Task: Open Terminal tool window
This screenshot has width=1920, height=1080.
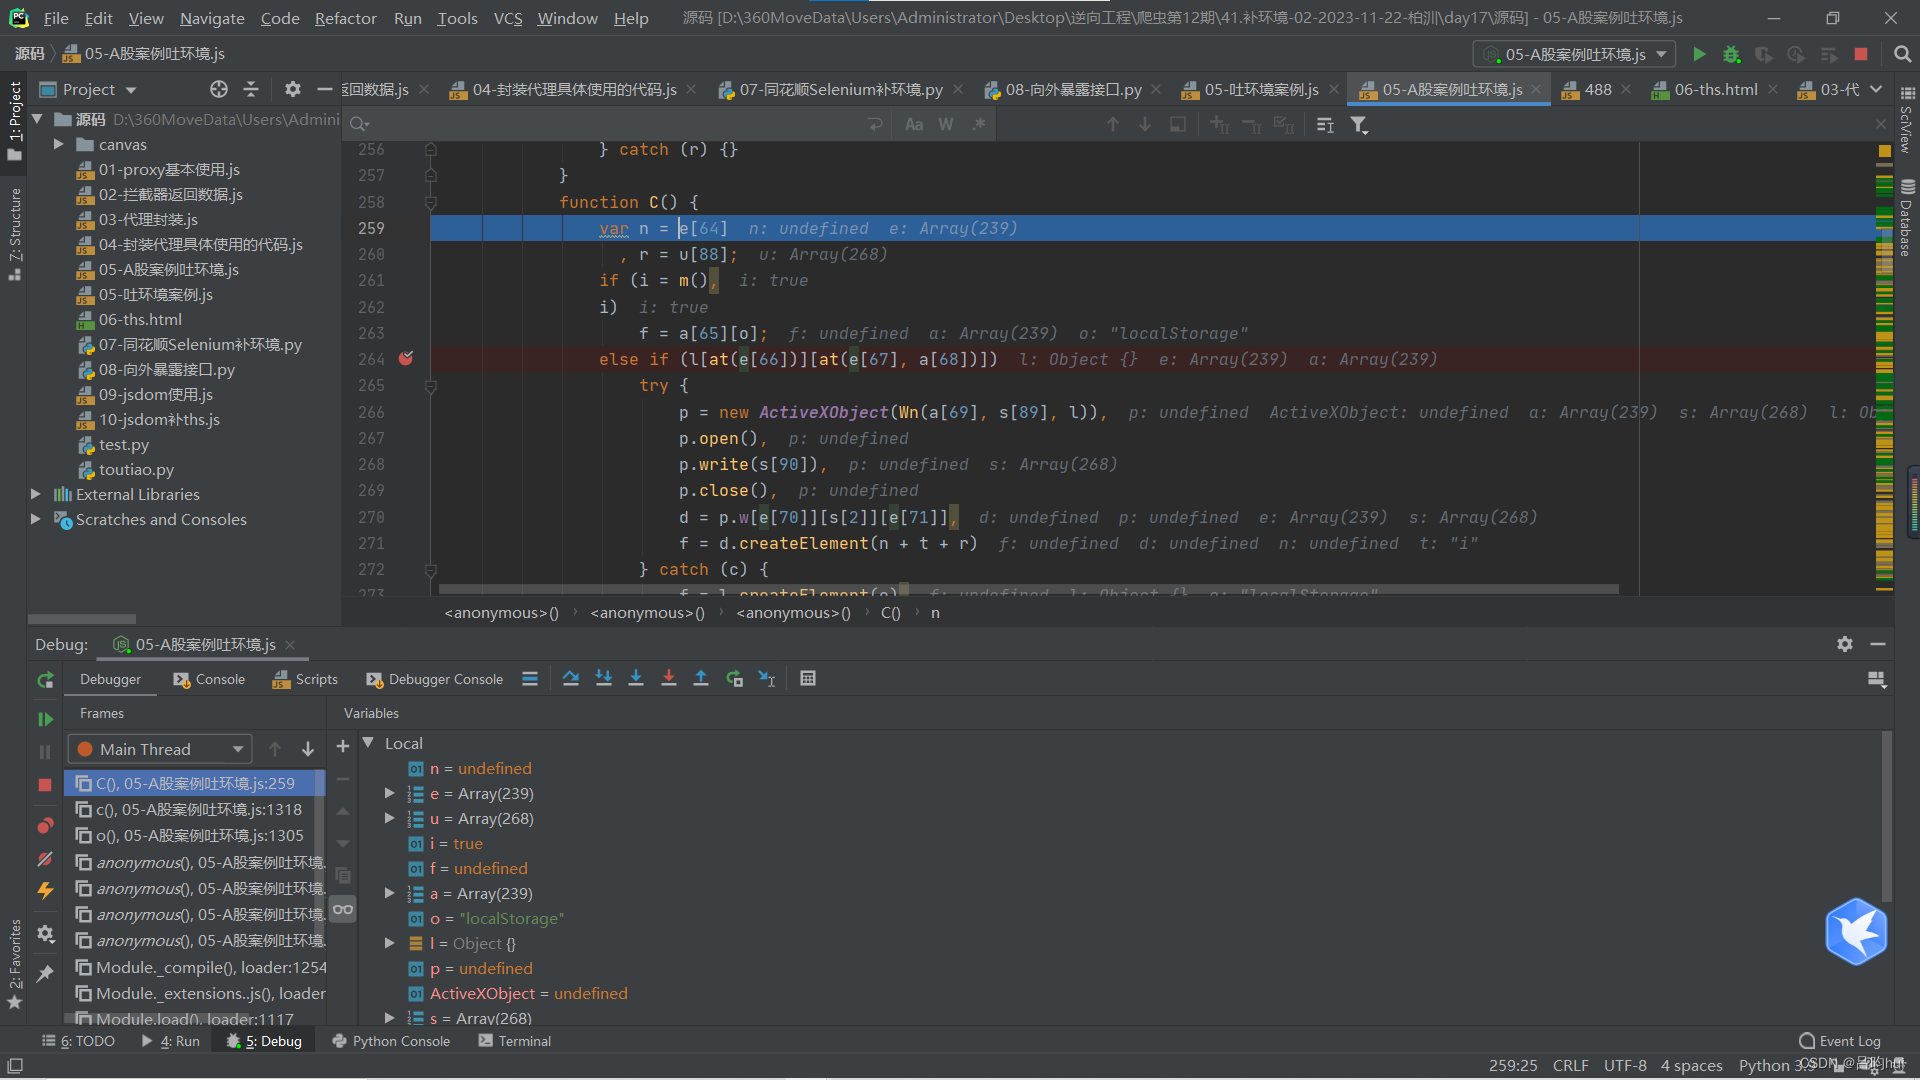Action: click(x=515, y=1041)
